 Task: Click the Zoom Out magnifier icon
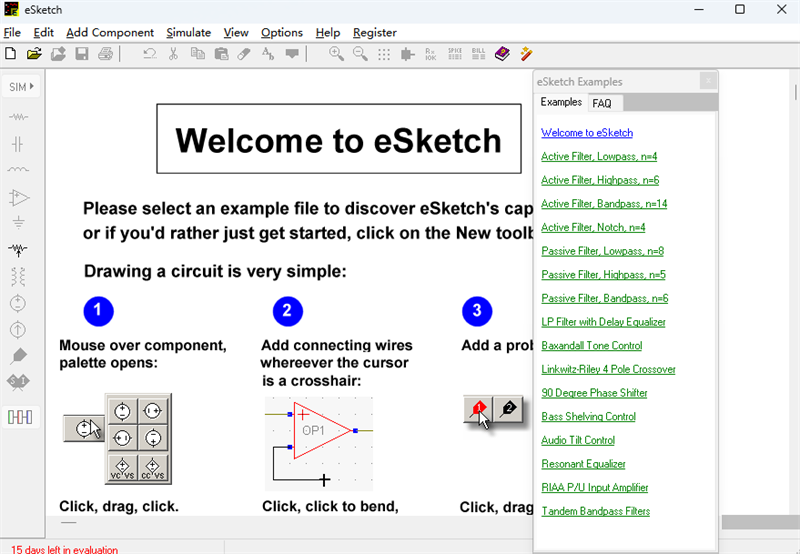pos(360,54)
